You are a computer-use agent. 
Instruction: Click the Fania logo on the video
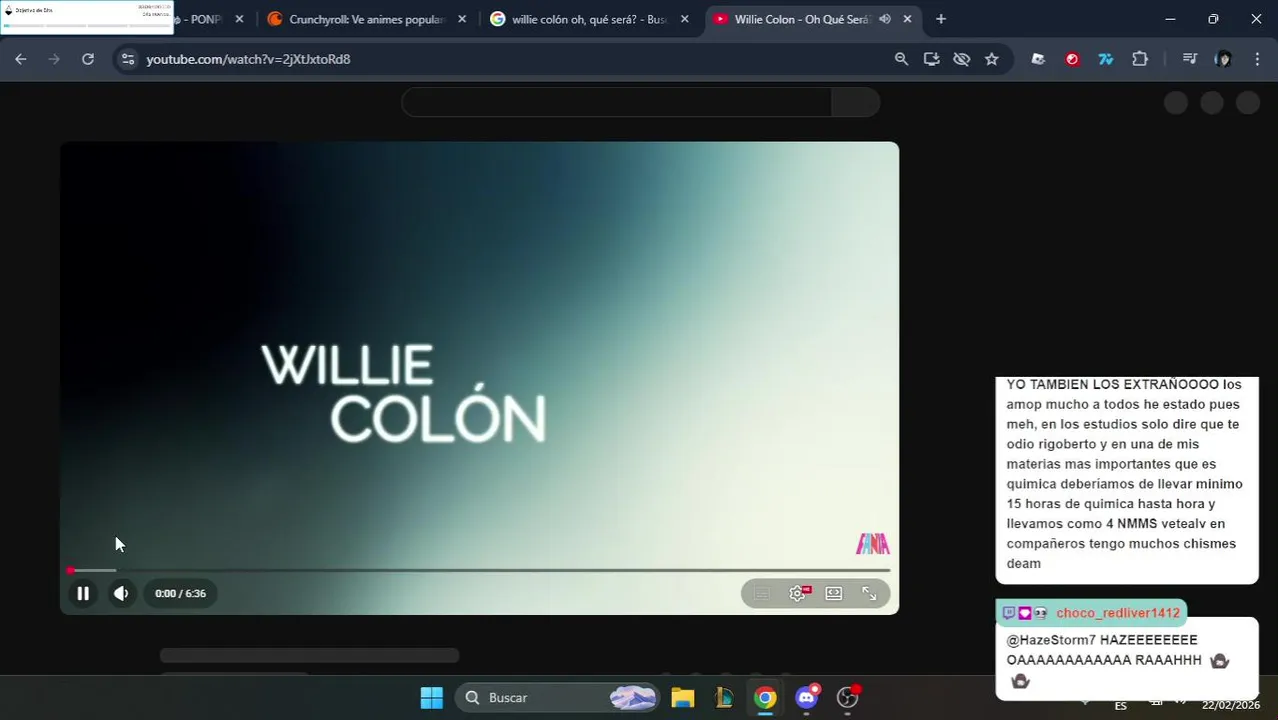click(873, 544)
